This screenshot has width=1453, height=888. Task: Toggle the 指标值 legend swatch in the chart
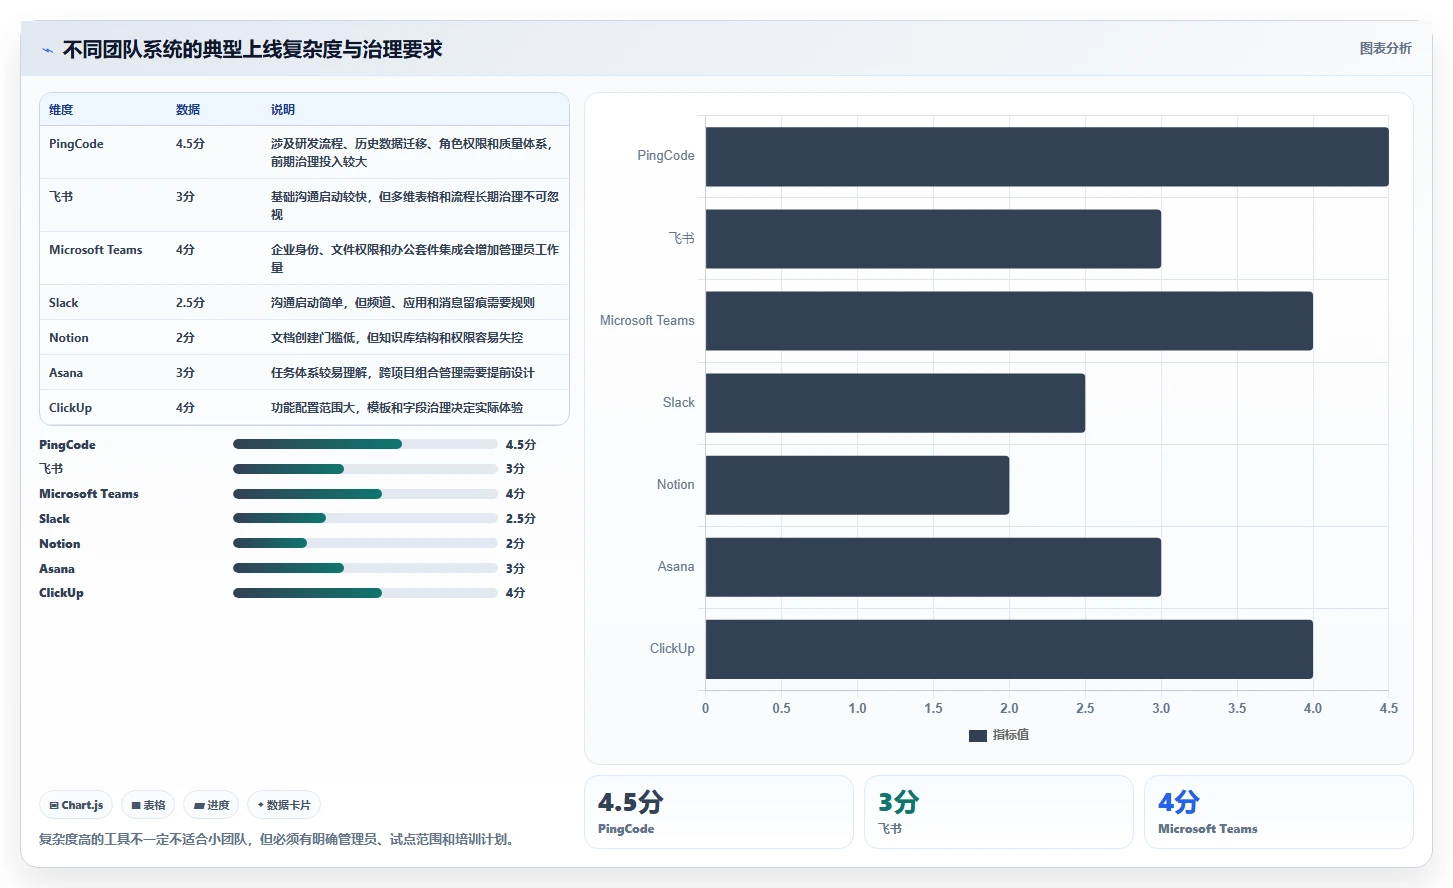[978, 735]
